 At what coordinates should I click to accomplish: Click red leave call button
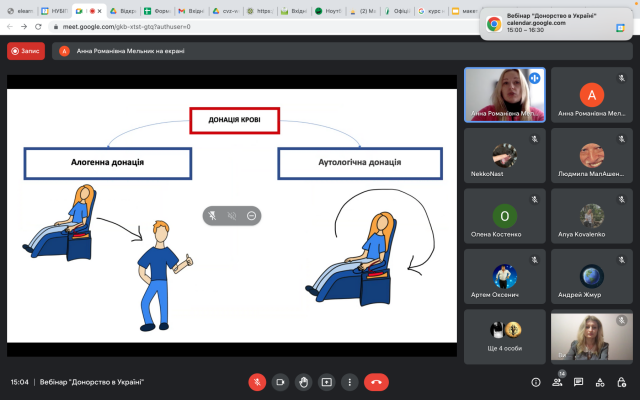pos(377,382)
